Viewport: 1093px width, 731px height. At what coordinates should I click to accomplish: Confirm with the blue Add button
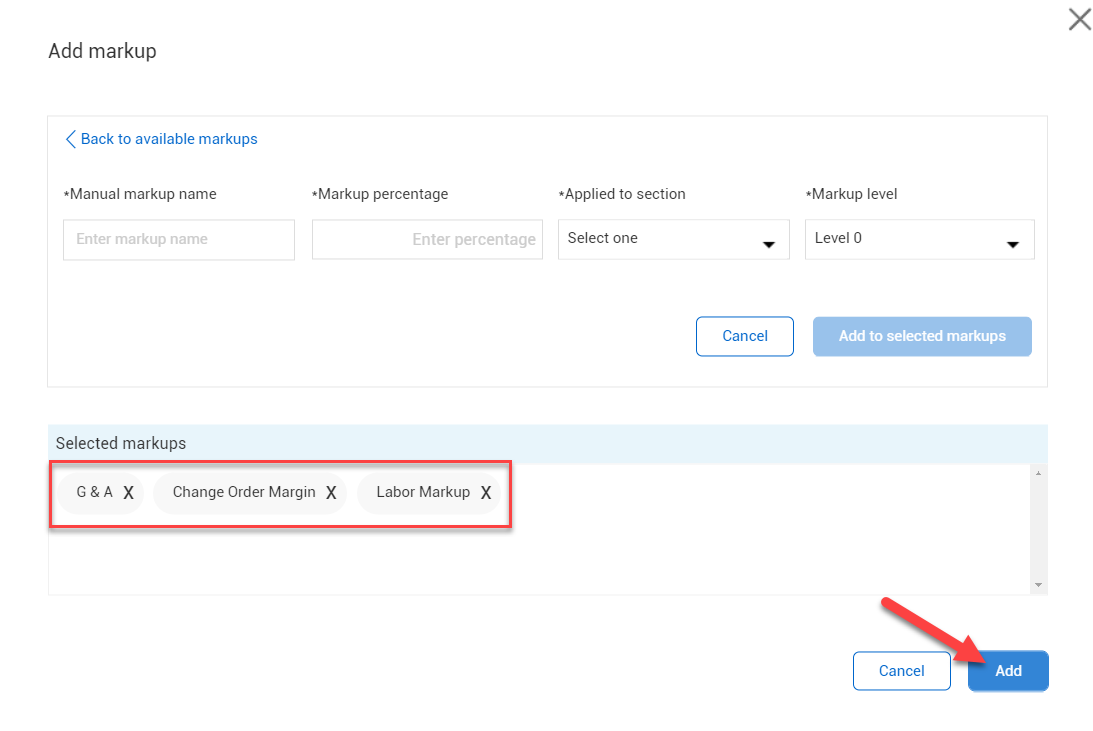(x=1007, y=671)
